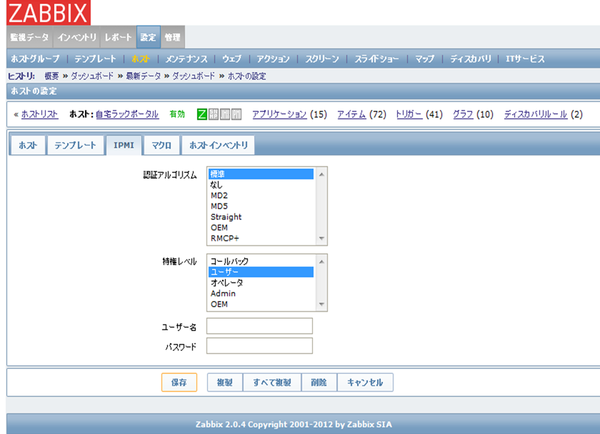The height and width of the screenshot is (434, 600).
Task: Open アプリケーション (15) link
Action: tap(290, 114)
